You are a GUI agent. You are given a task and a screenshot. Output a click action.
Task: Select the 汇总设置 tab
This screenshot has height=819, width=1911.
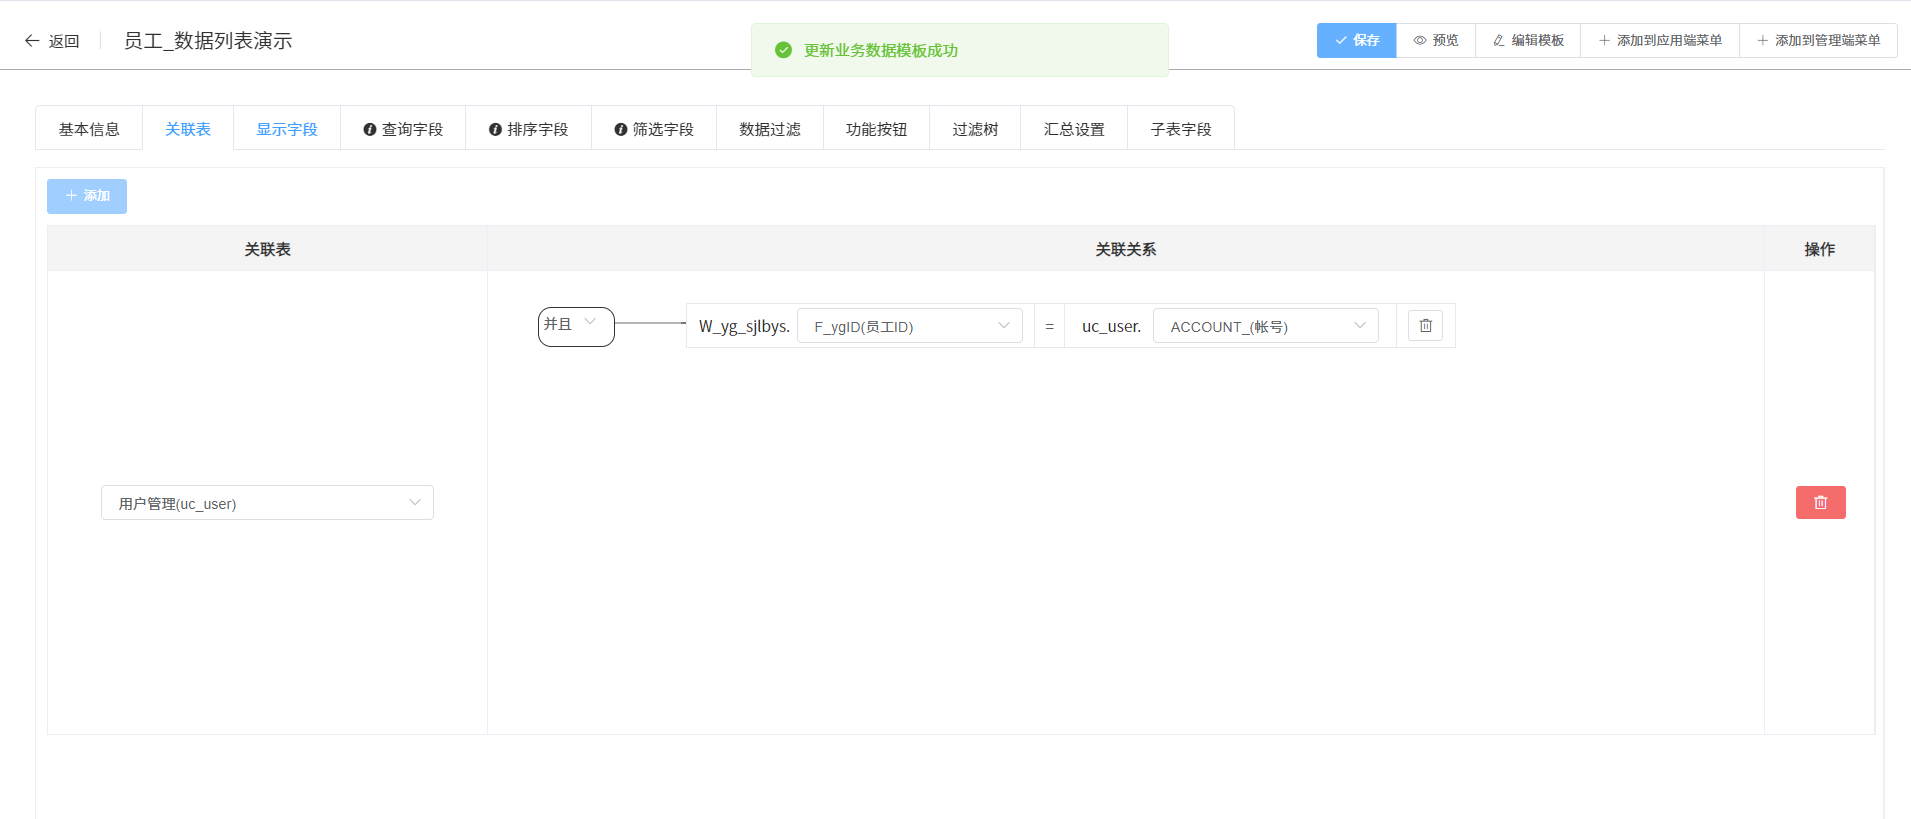pos(1074,129)
